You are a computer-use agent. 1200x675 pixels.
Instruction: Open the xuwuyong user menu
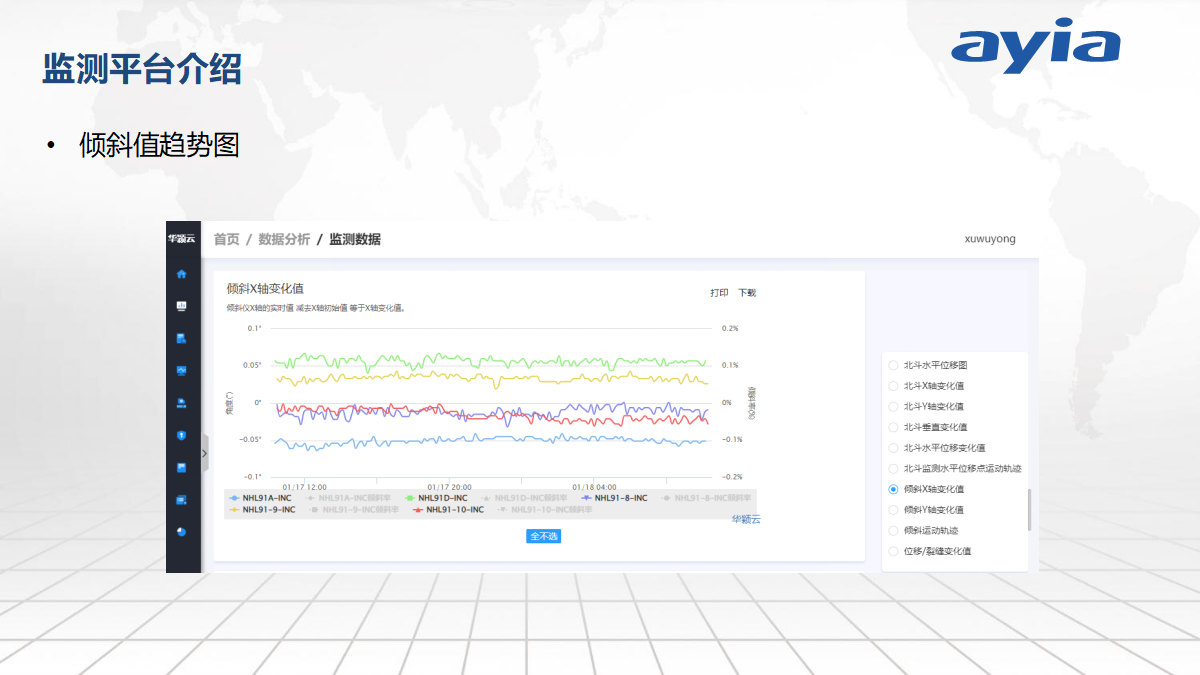click(x=990, y=239)
